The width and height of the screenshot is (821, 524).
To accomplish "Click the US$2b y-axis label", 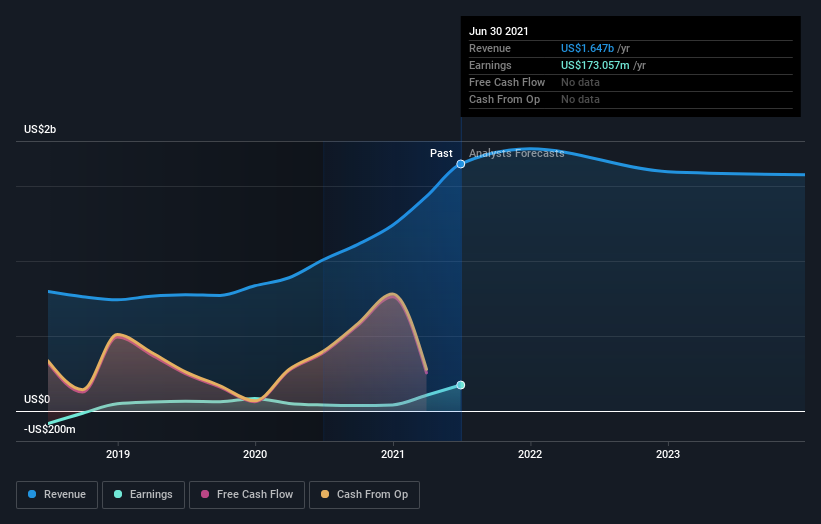I will click(x=40, y=129).
